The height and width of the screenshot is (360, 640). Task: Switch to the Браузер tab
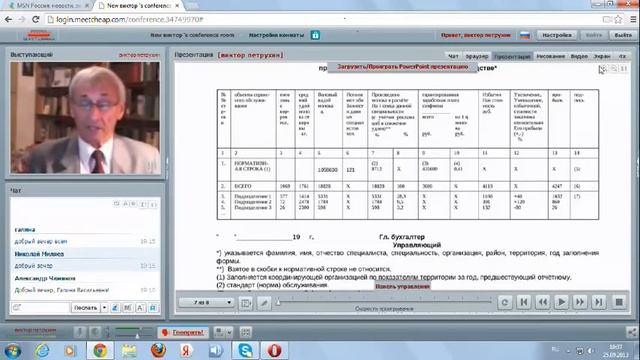coord(477,56)
